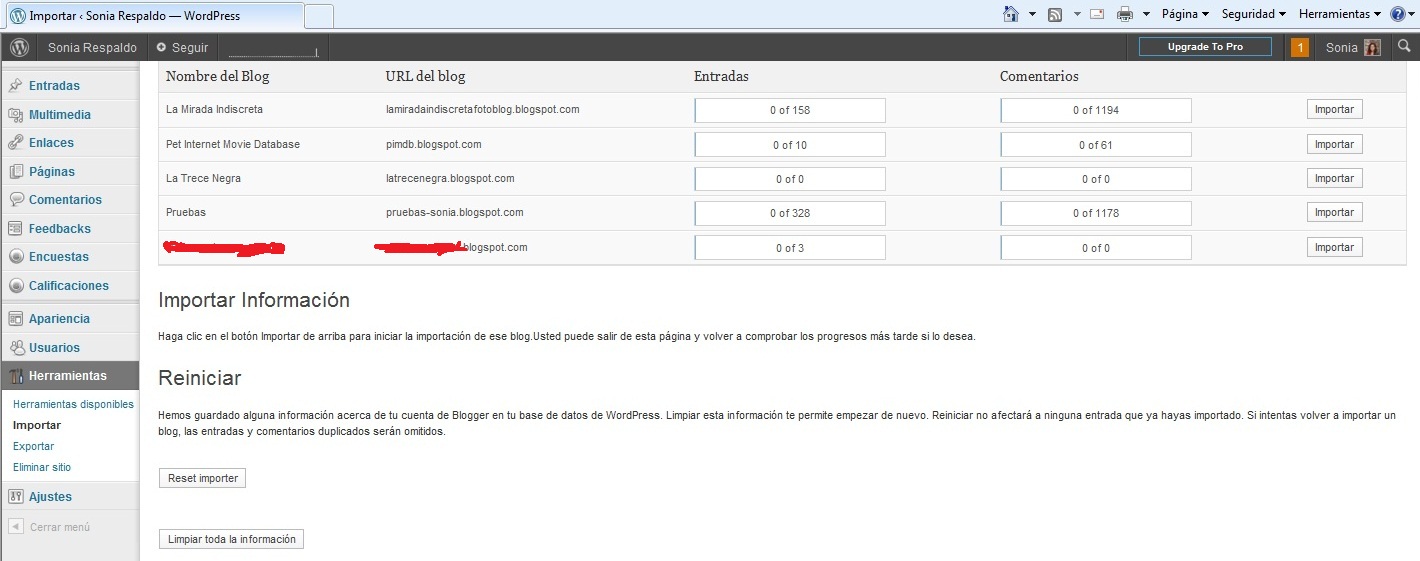Click Pruebas entries progress bar
Screen dimensions: 1420x561
(x=790, y=213)
